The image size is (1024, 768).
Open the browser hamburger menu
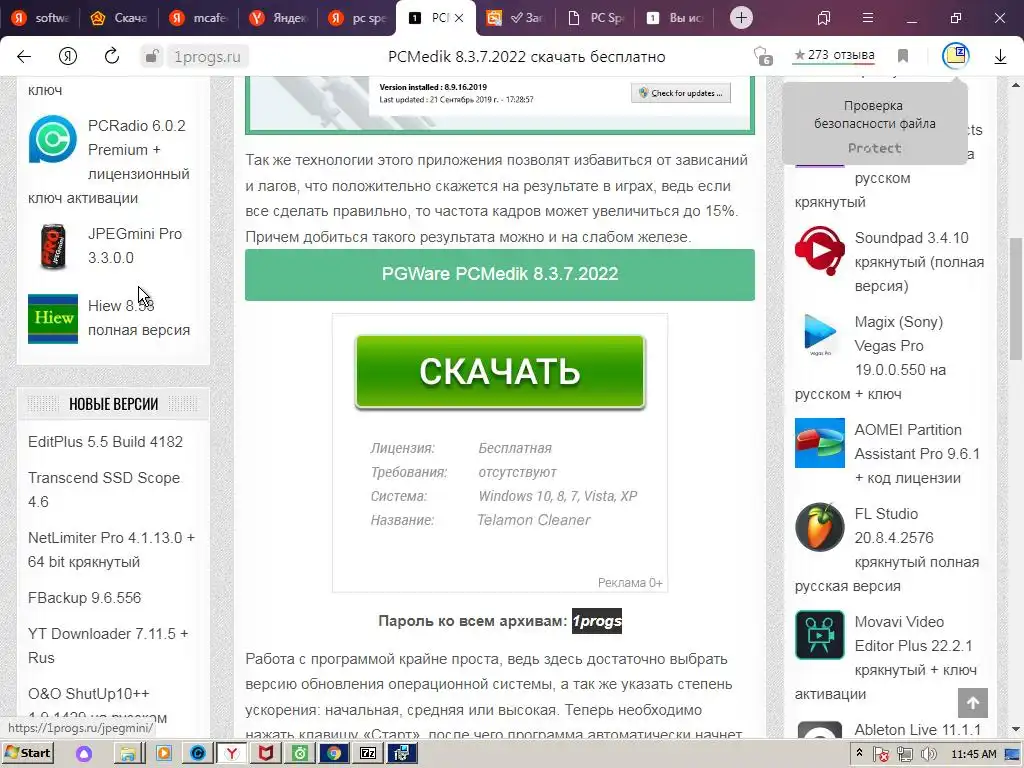(x=868, y=18)
